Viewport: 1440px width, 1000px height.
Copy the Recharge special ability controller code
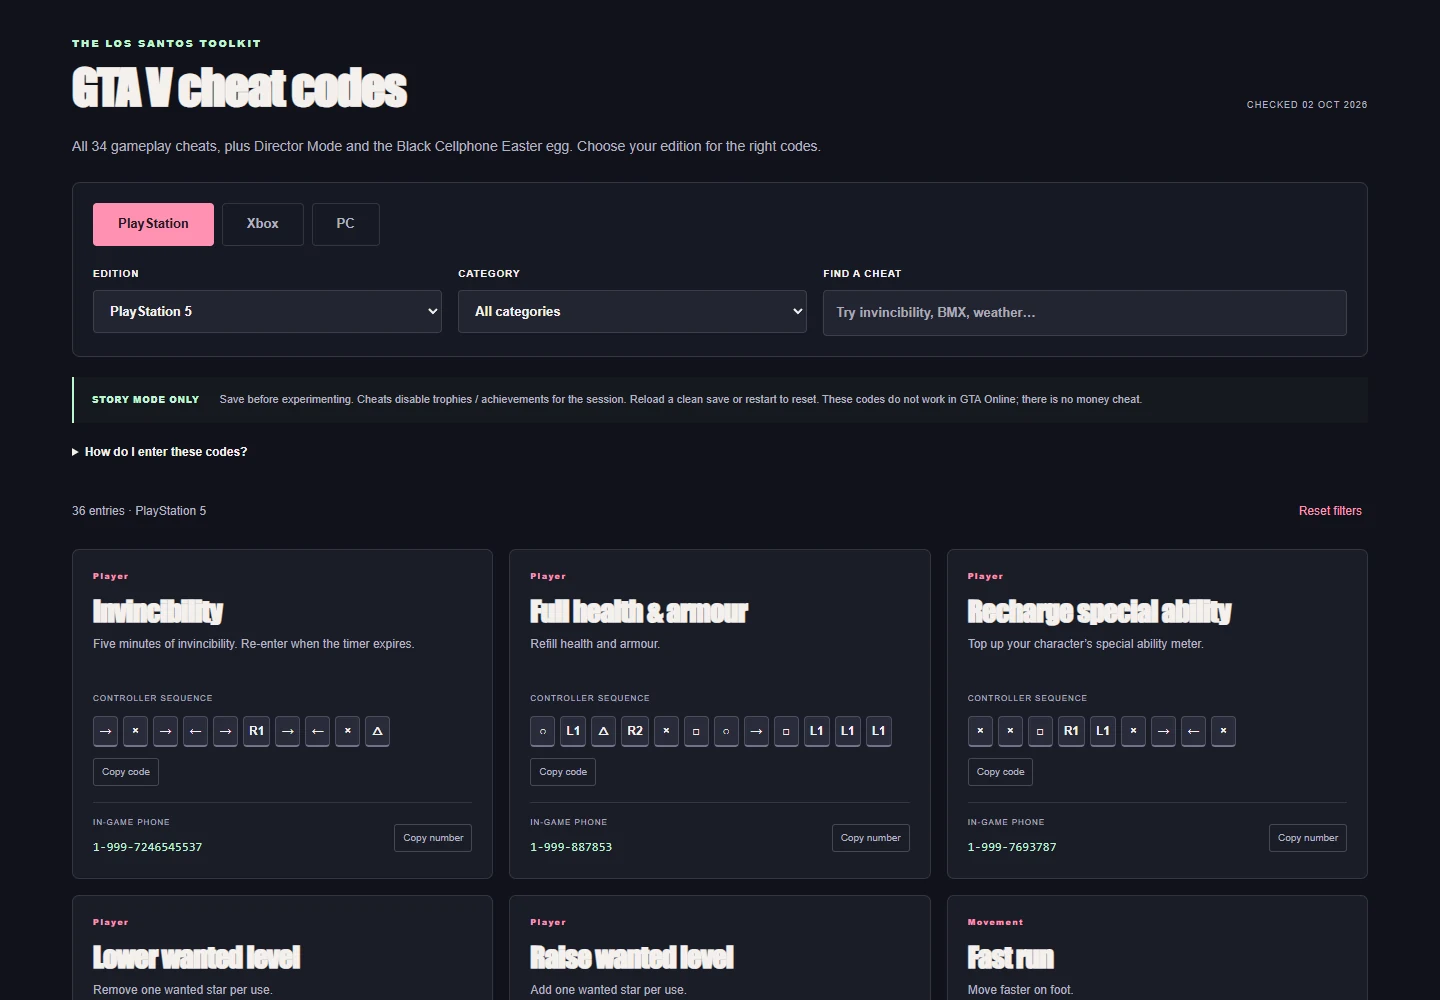(x=1000, y=772)
